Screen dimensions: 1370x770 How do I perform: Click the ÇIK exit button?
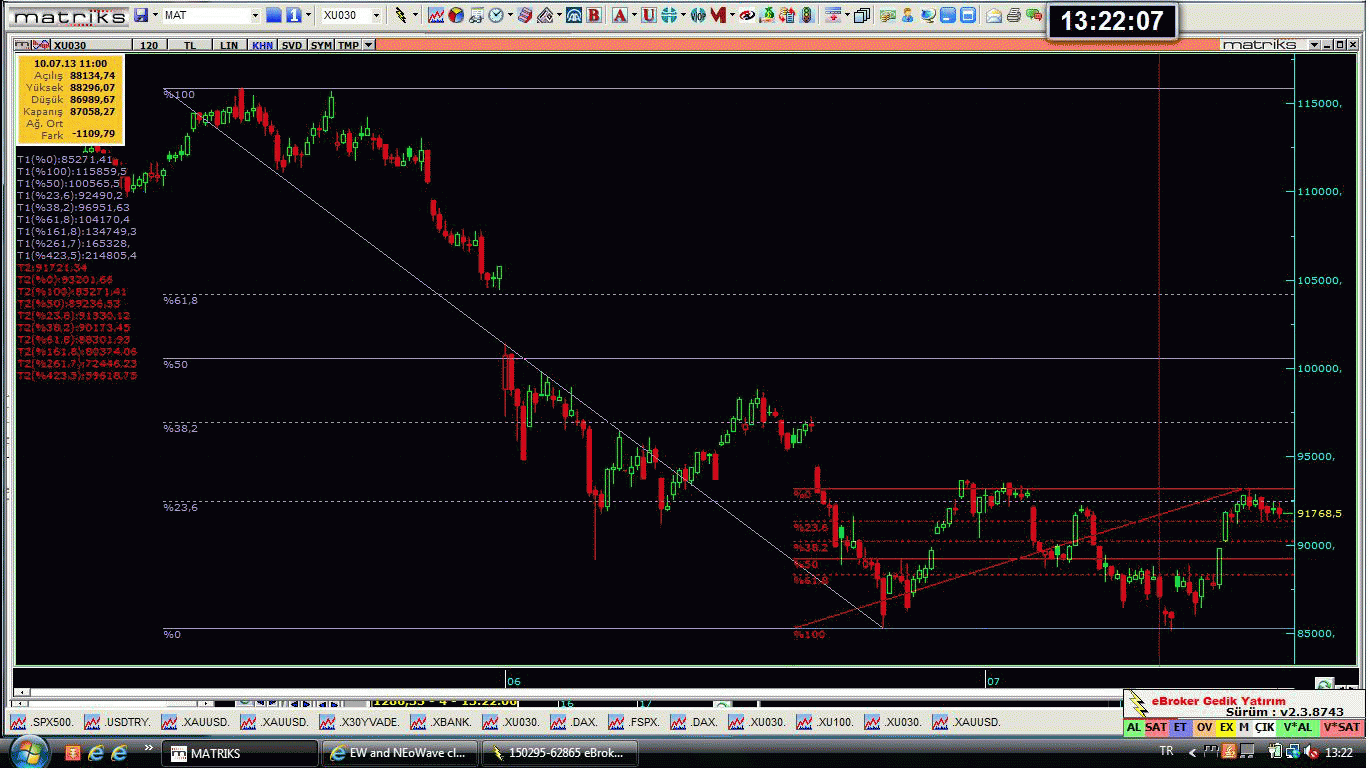point(1264,728)
